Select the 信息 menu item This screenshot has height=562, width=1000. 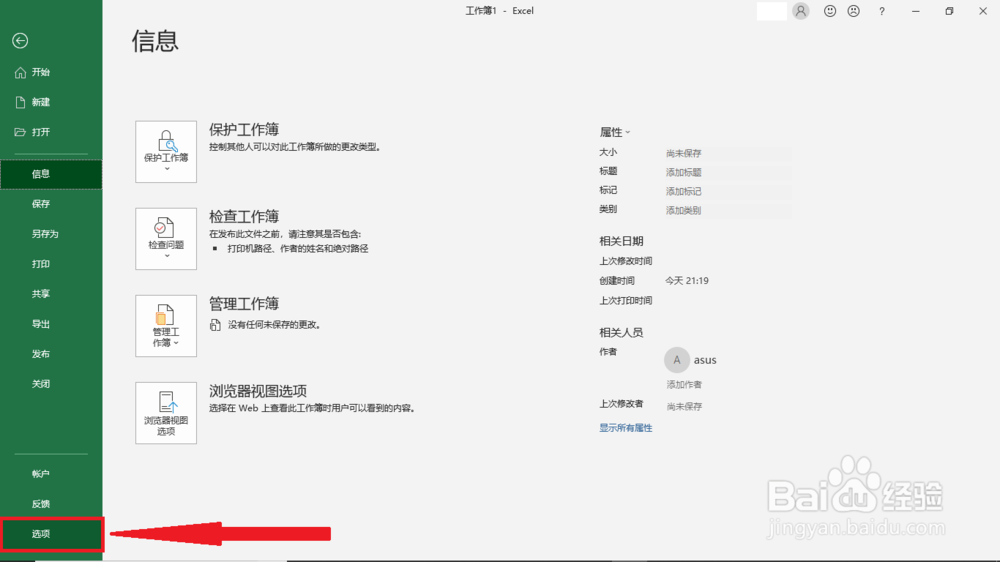(51, 174)
